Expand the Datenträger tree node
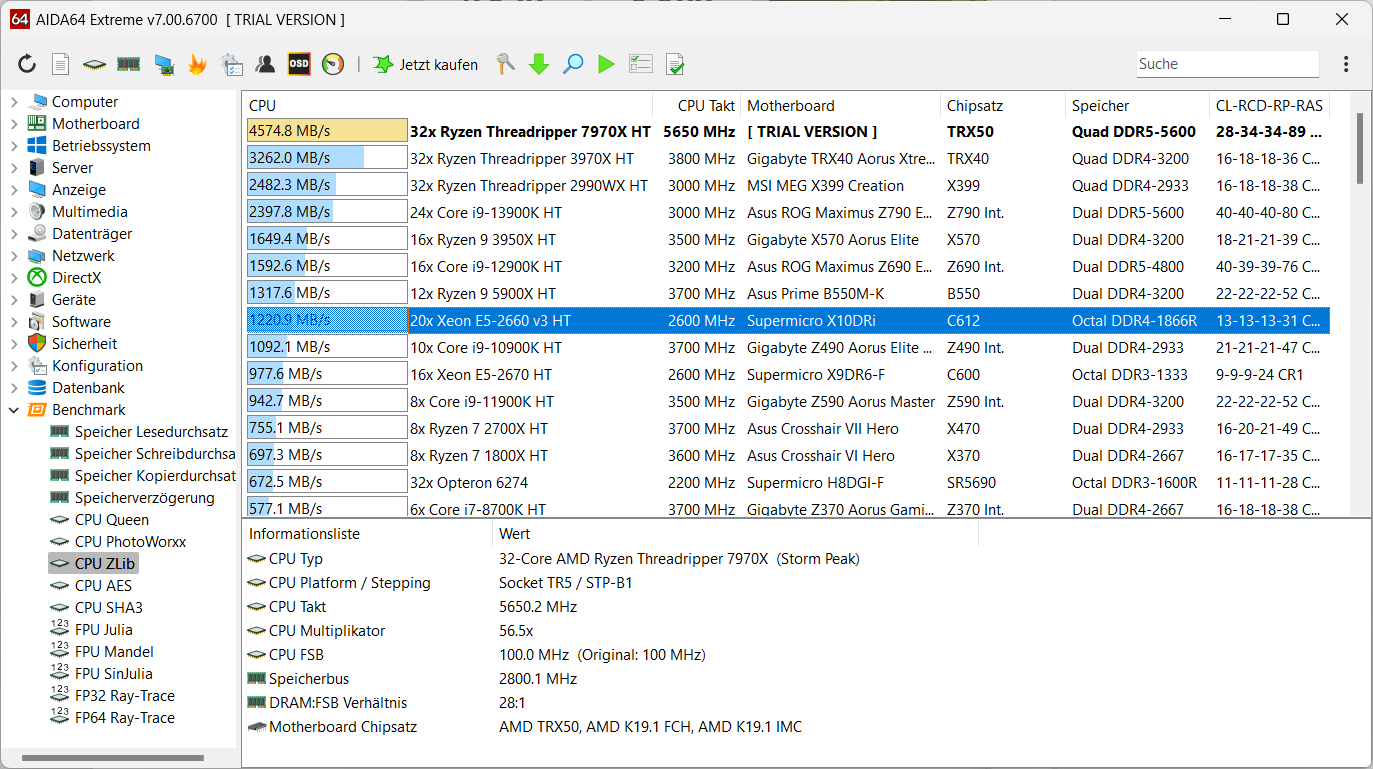This screenshot has height=769, width=1373. [14, 234]
